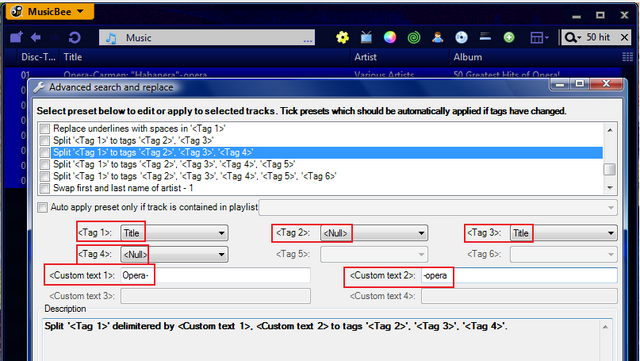Tick the highlighted three-tag Split preset checkbox
640x361 pixels.
pyautogui.click(x=45, y=152)
